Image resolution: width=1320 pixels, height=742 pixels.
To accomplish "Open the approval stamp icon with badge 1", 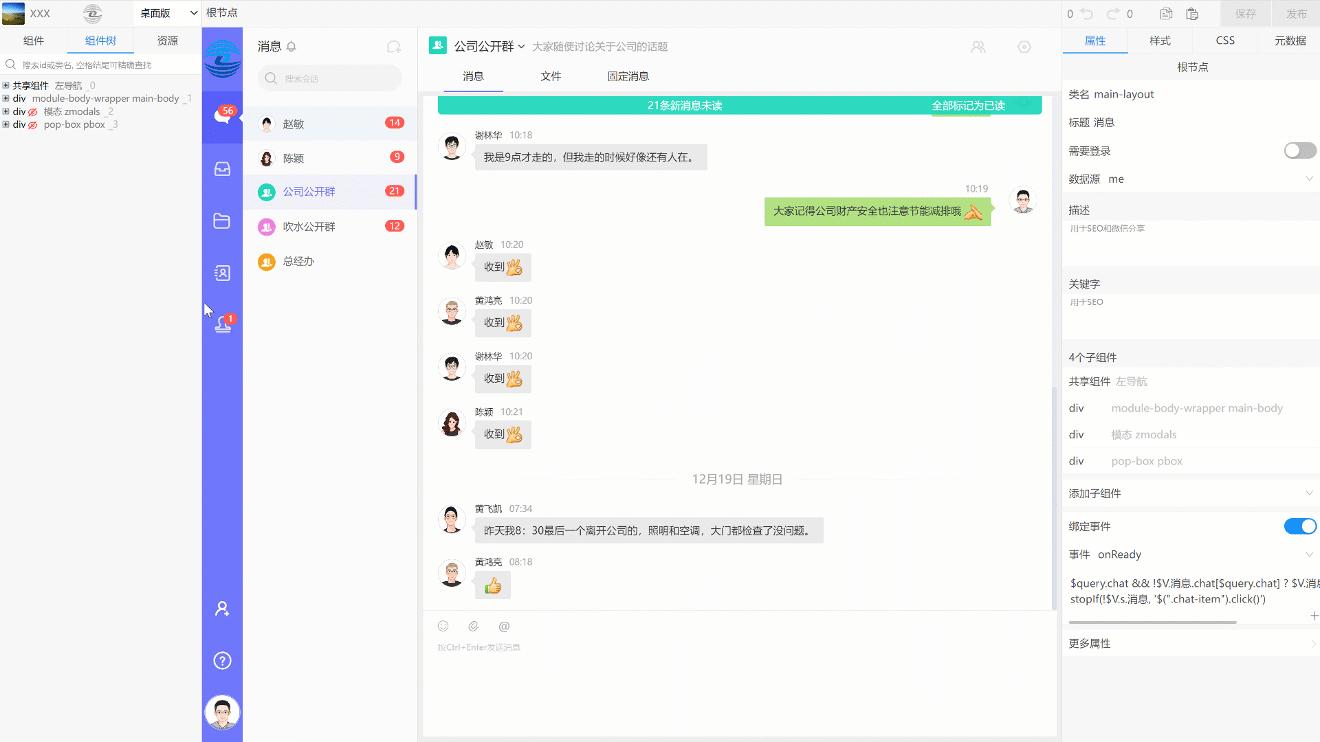I will (222, 324).
